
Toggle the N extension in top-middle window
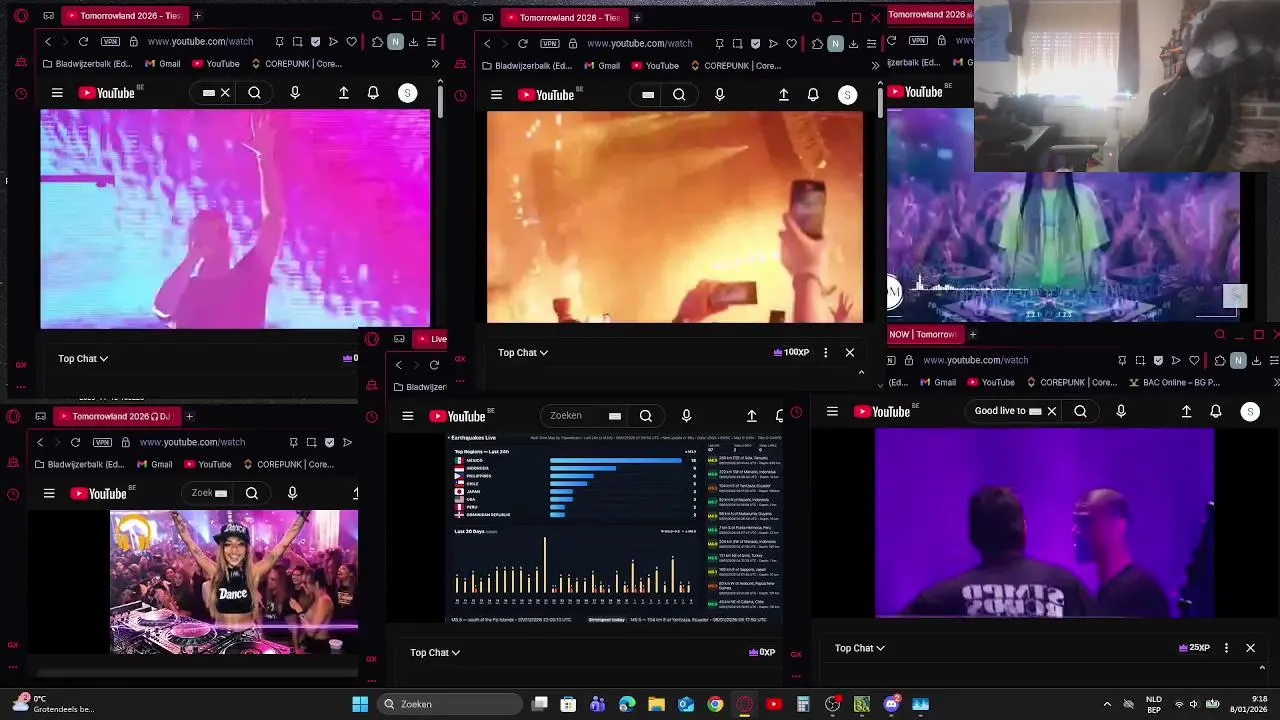tap(835, 44)
